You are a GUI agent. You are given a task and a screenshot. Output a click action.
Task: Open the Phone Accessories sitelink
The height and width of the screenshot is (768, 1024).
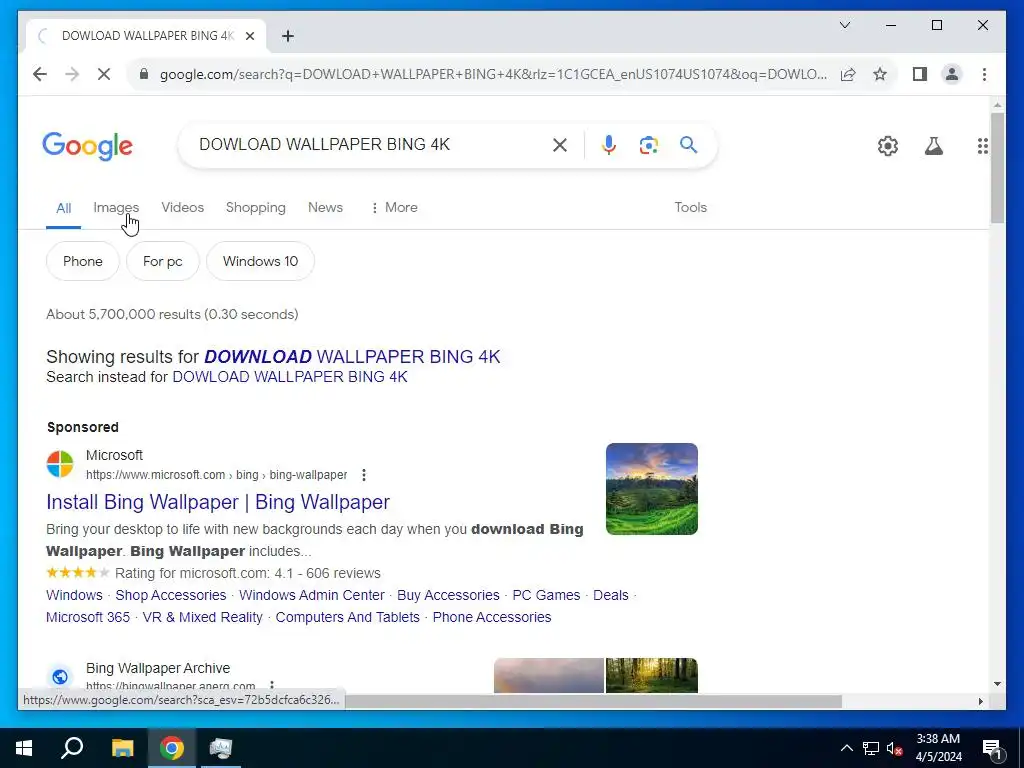tap(492, 617)
